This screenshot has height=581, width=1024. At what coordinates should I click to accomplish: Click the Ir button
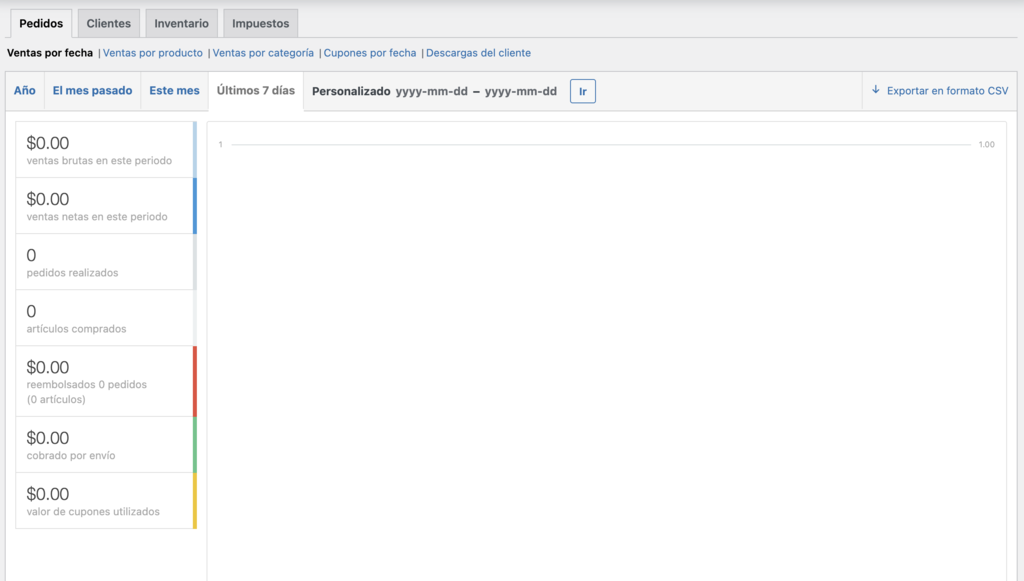[583, 90]
